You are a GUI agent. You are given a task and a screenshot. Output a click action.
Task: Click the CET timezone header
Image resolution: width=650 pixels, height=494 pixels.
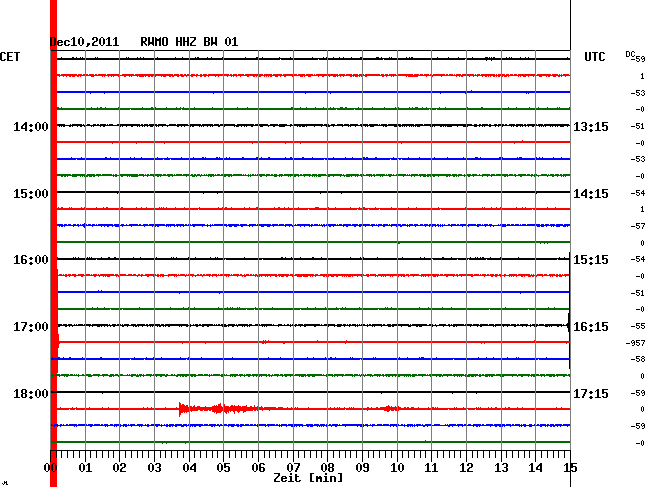click(x=10, y=57)
